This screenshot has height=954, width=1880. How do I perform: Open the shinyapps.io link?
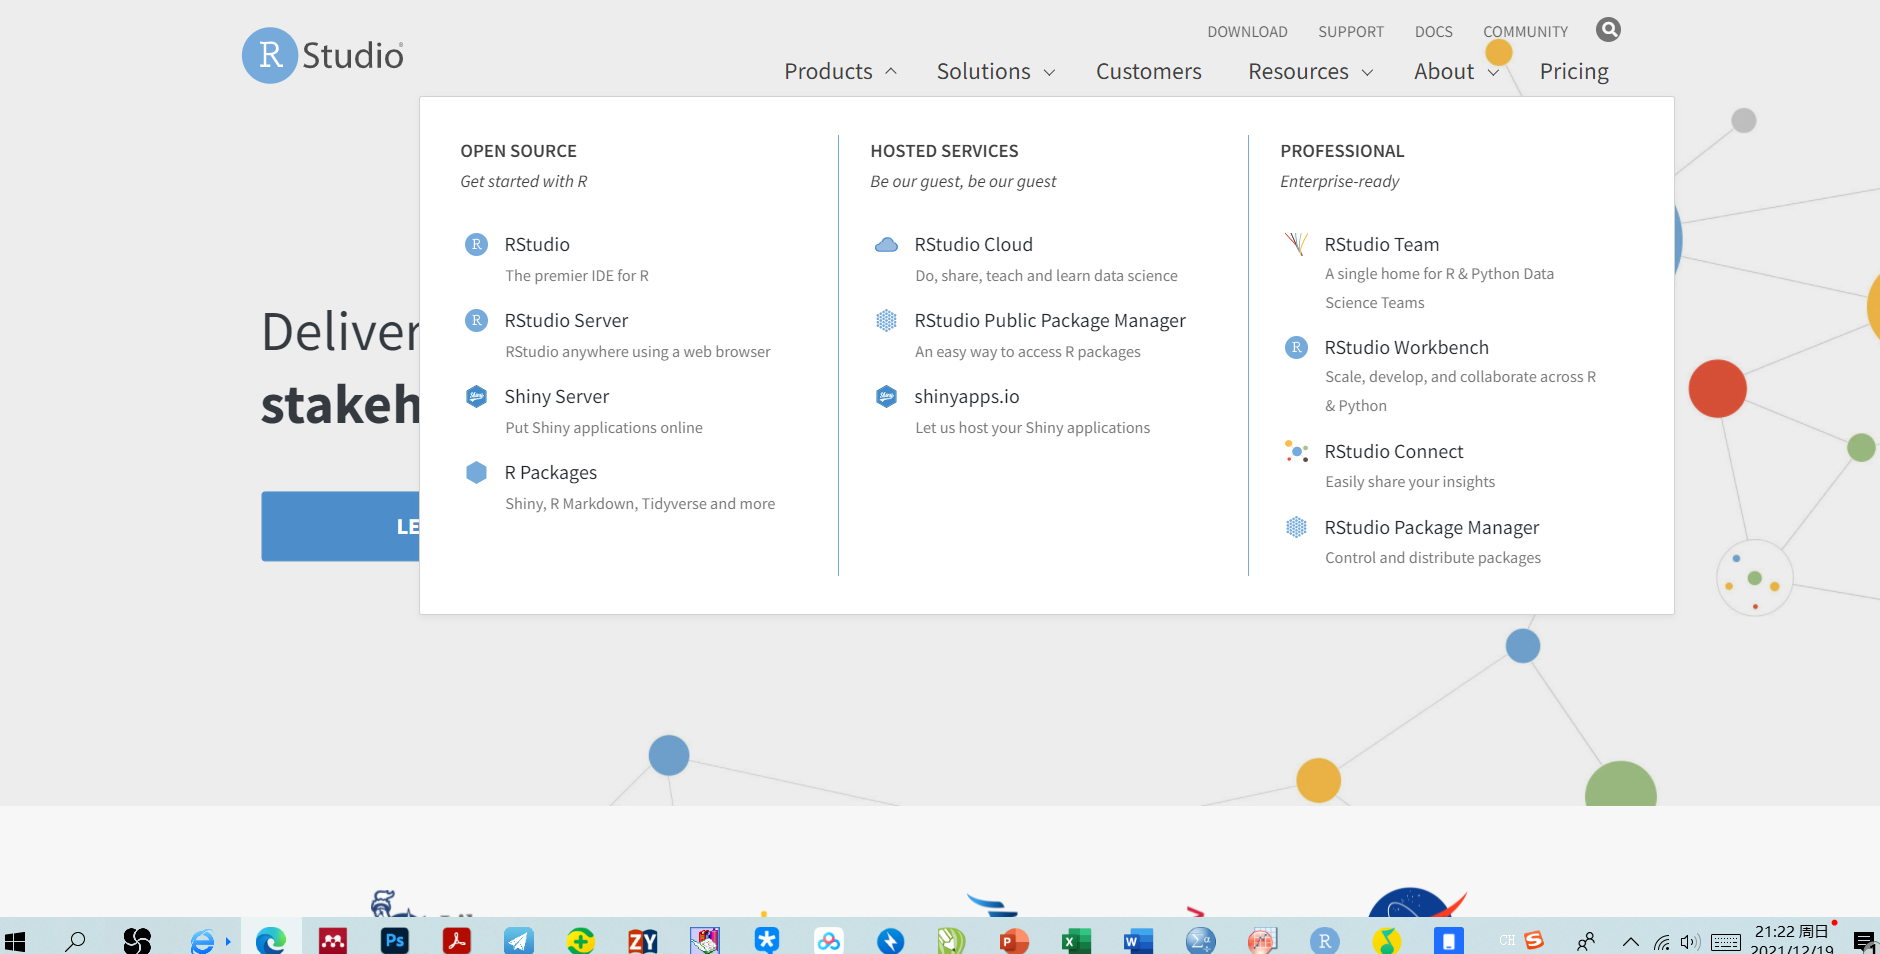(967, 396)
